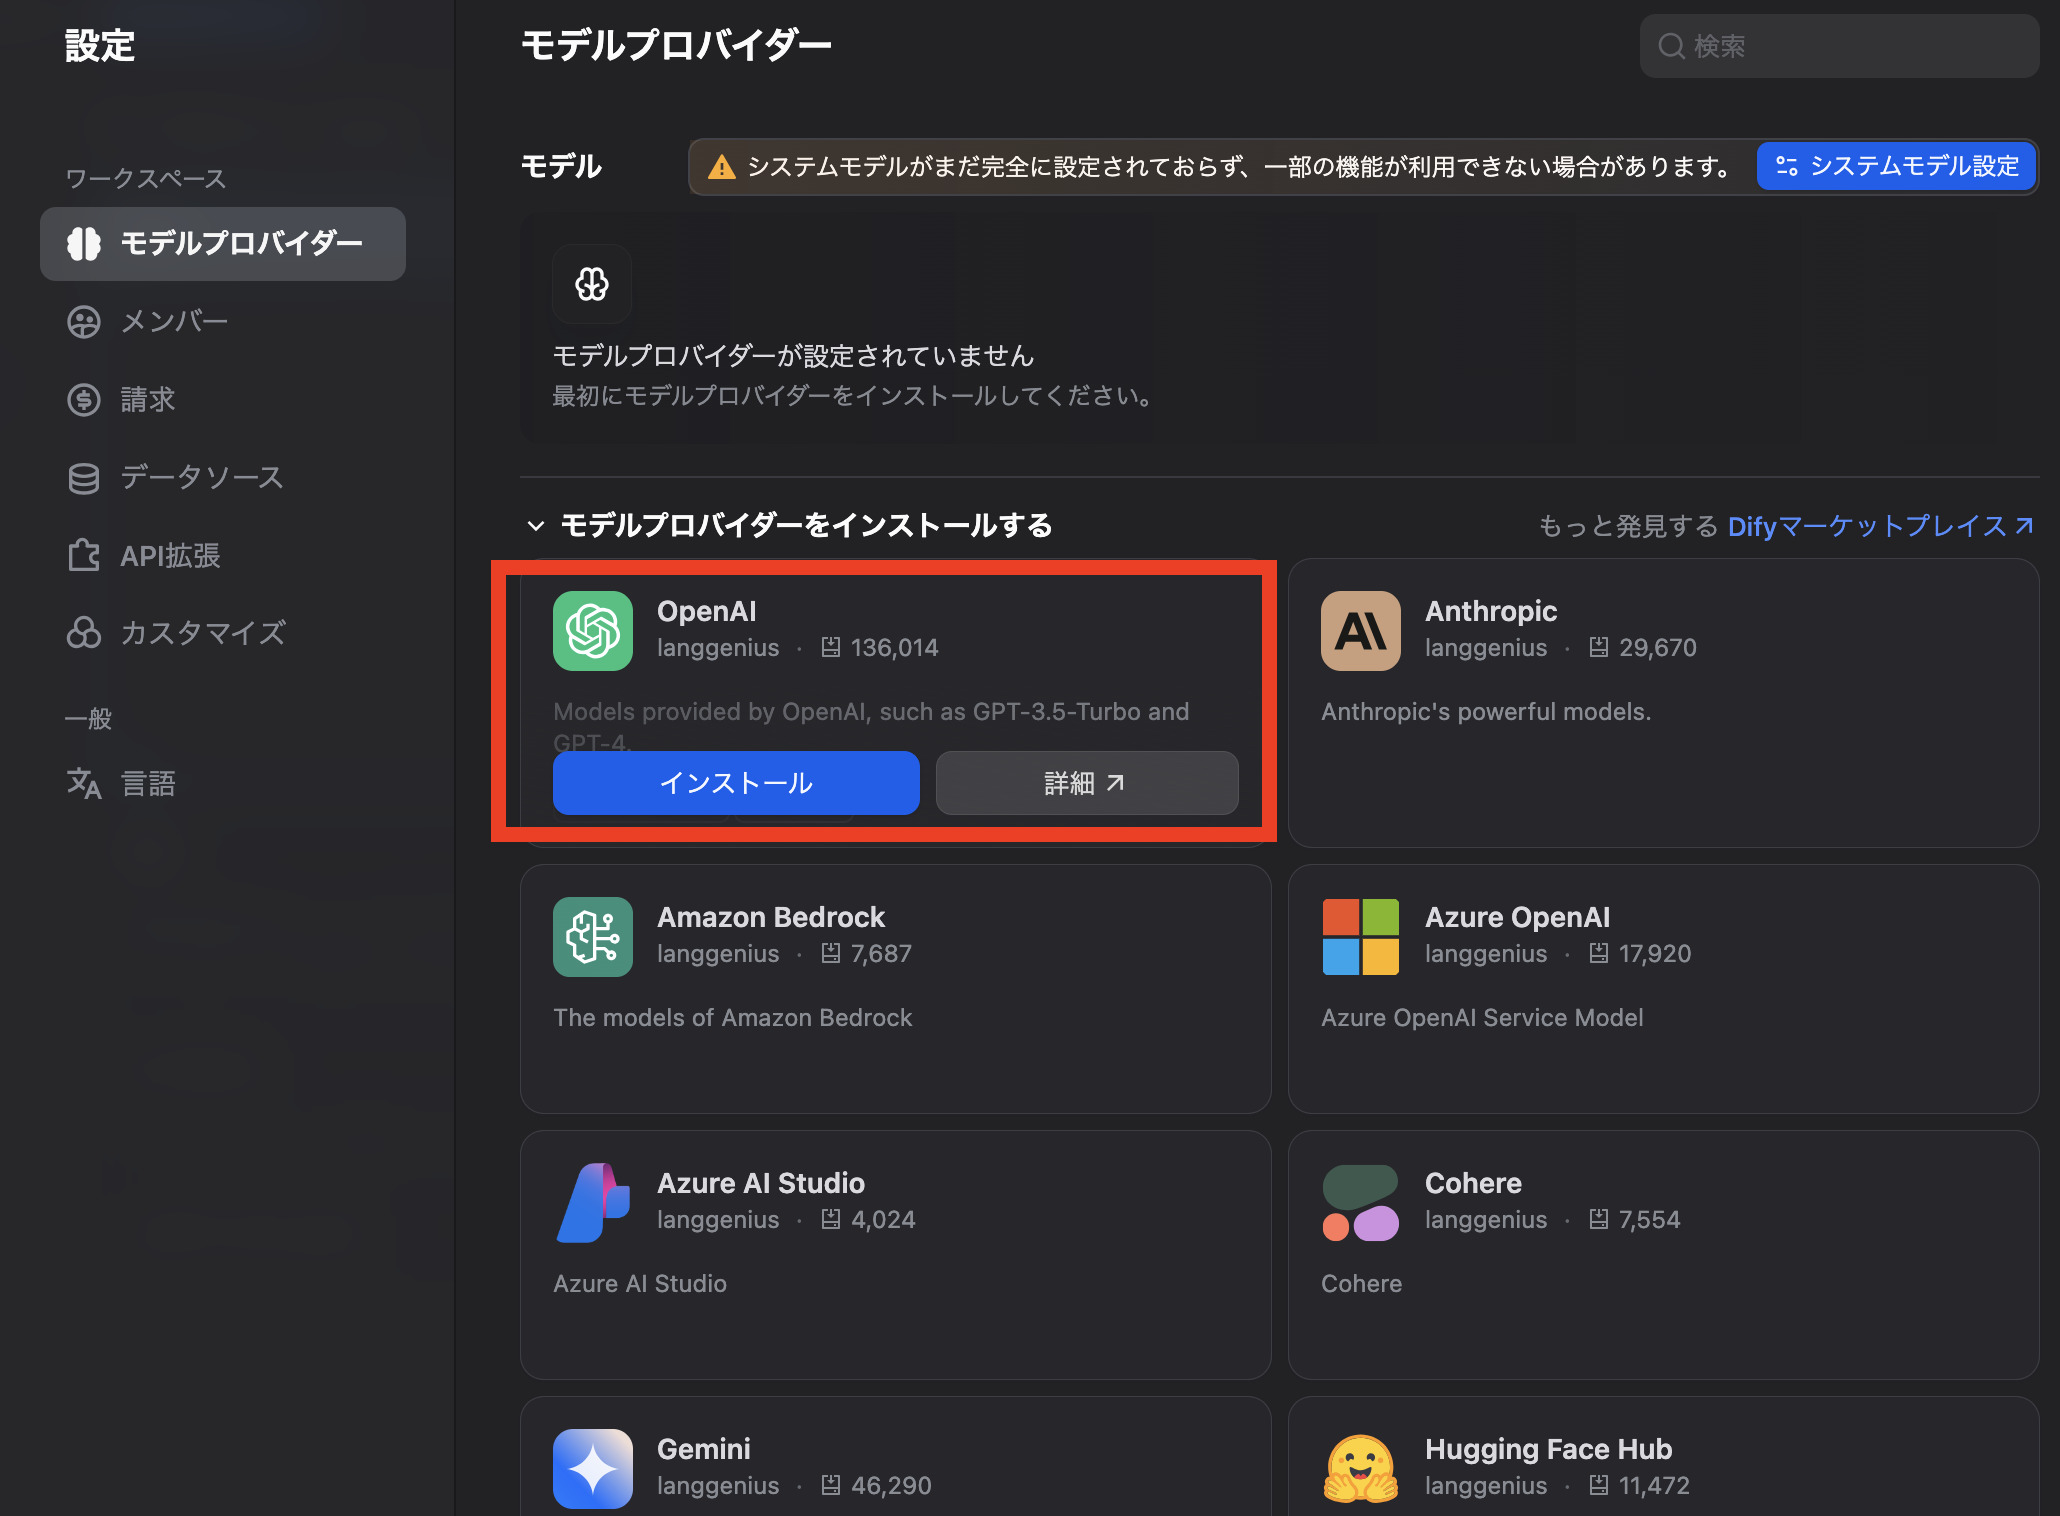The width and height of the screenshot is (2060, 1516).
Task: Select the Azure OpenAI card title
Action: [x=1518, y=917]
